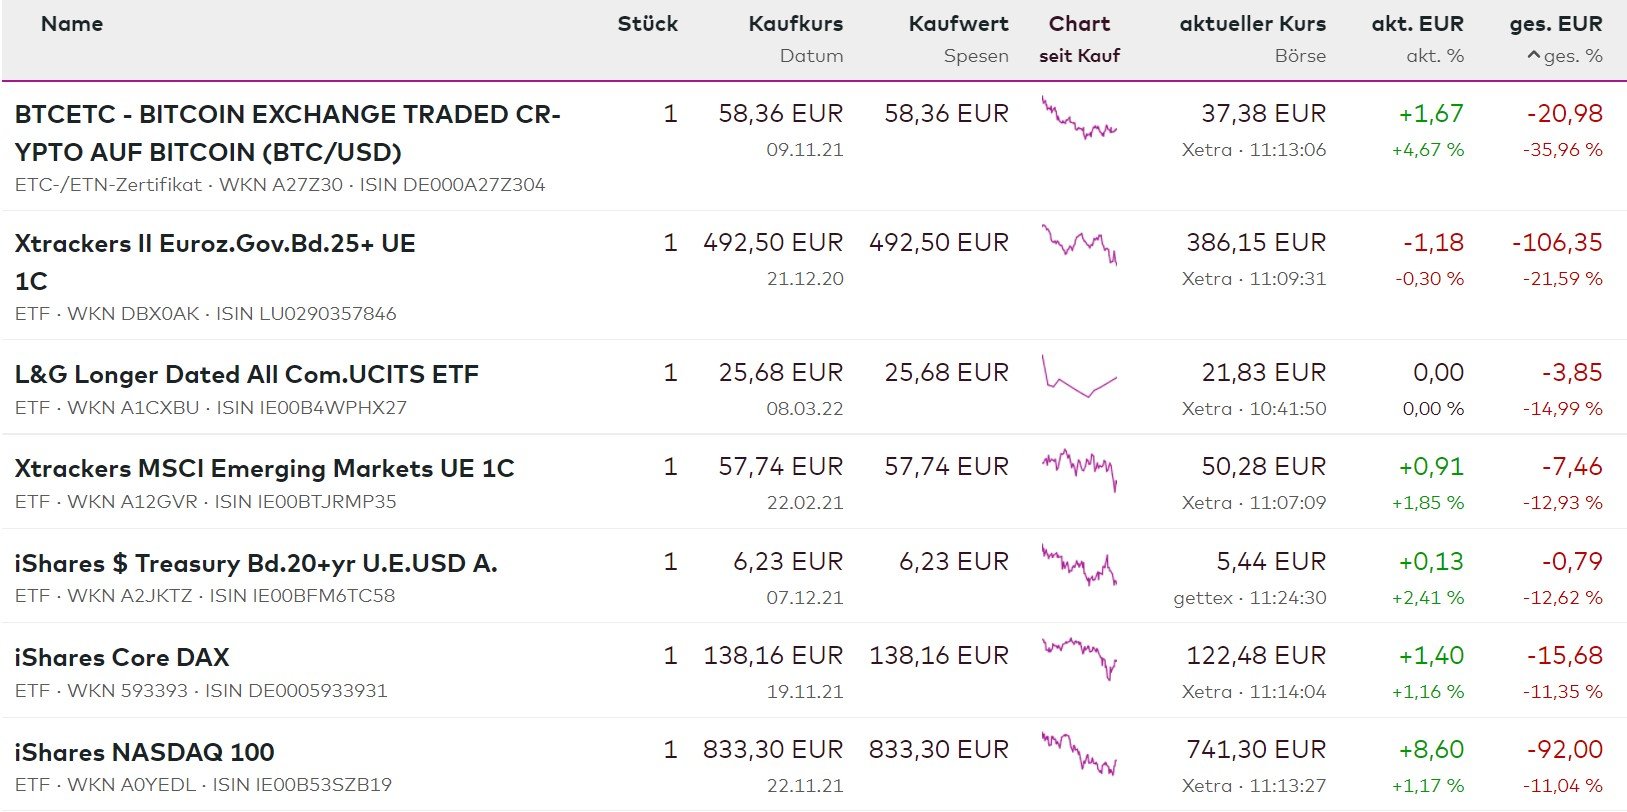Click the Kaufwert column header

[958, 24]
